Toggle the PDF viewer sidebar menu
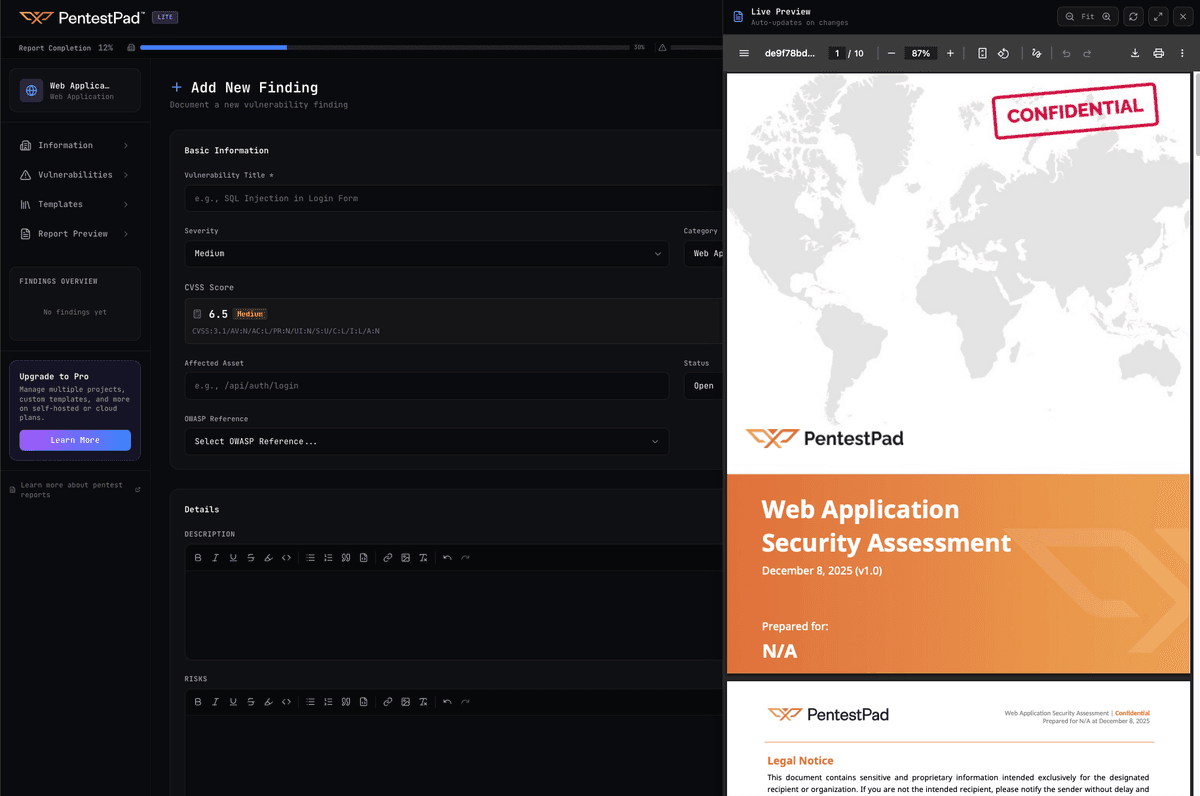This screenshot has height=796, width=1200. point(744,53)
